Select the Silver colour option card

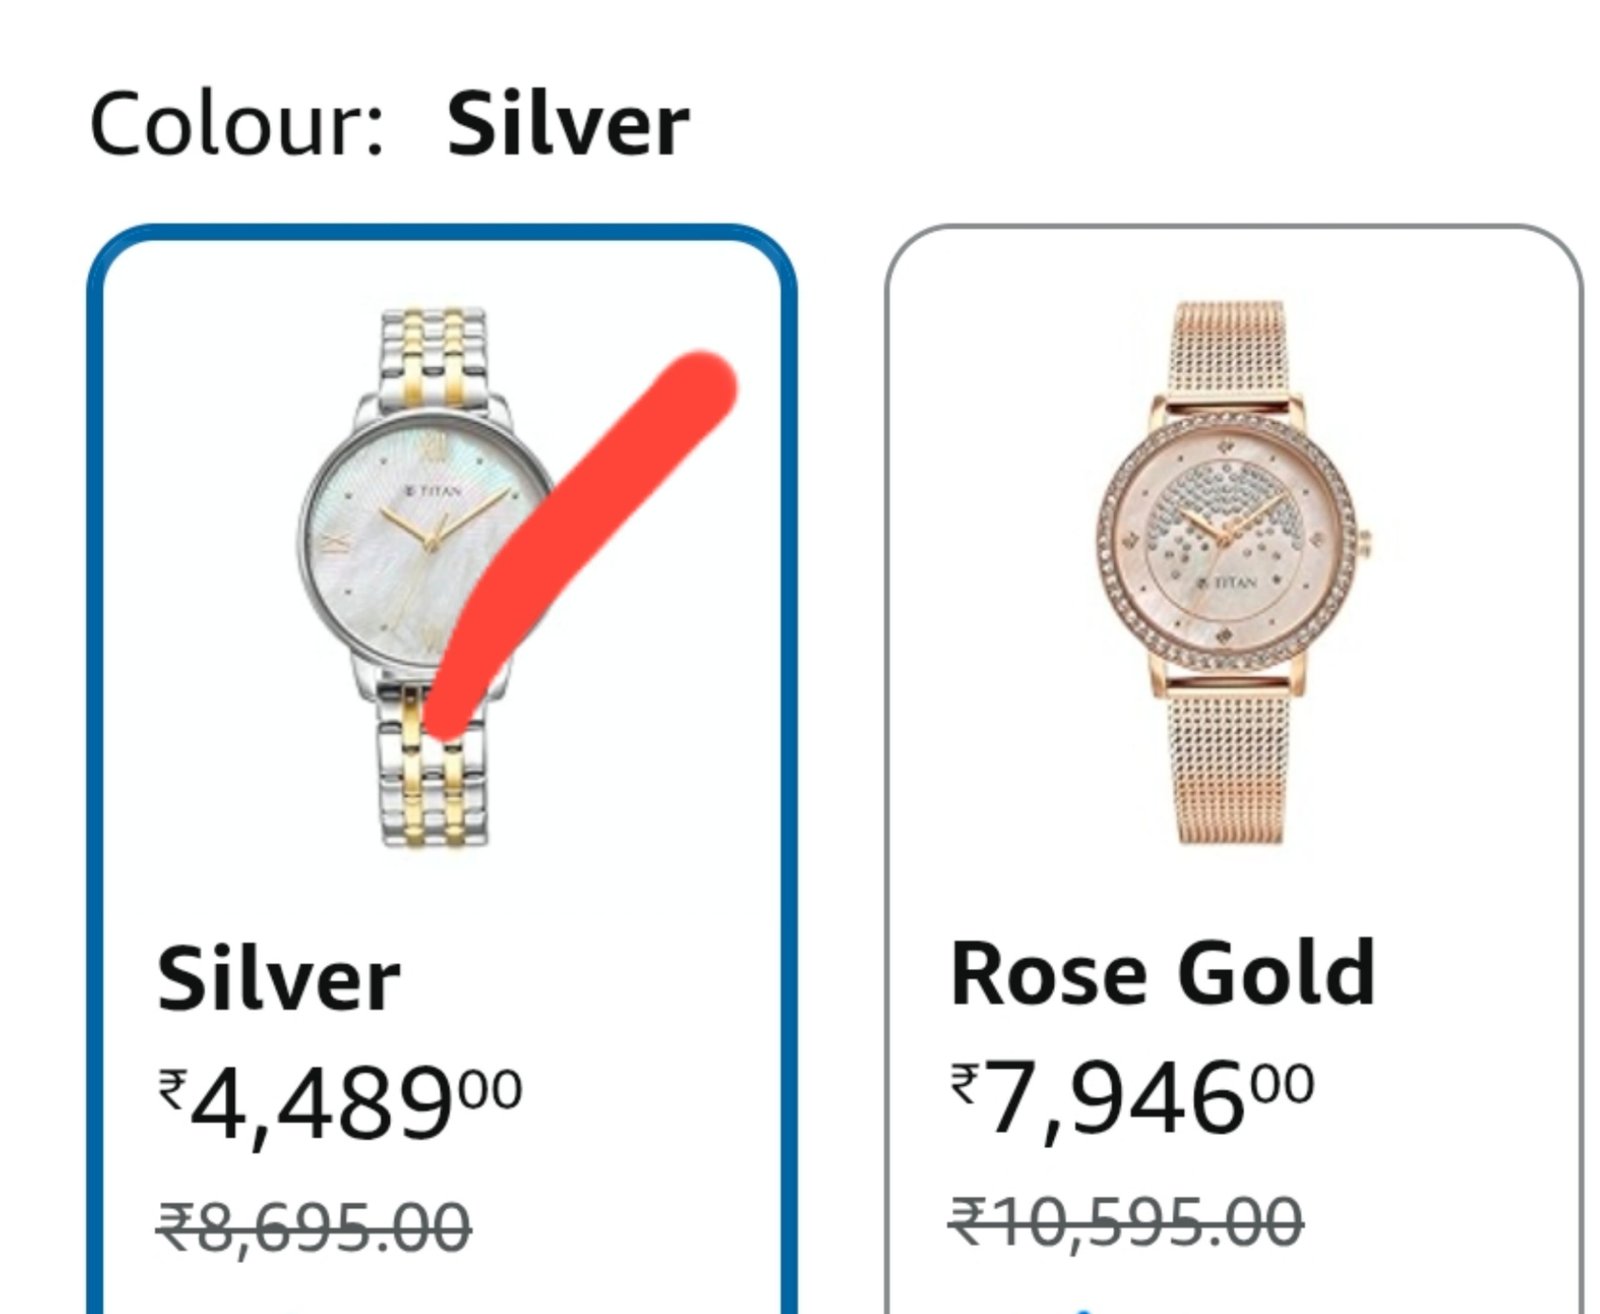(441, 769)
